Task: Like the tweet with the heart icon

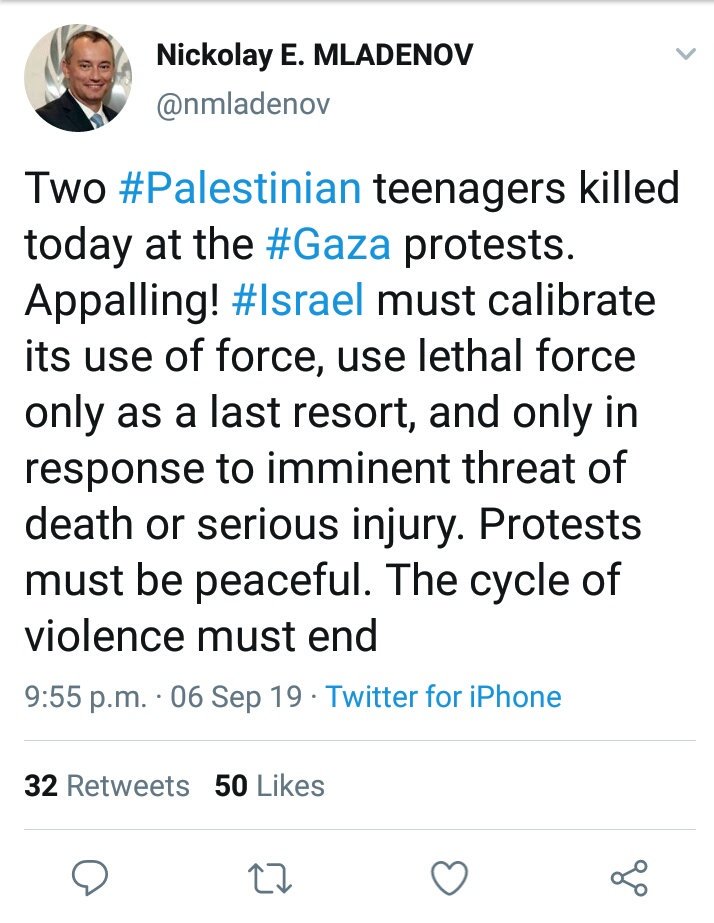Action: pyautogui.click(x=449, y=877)
